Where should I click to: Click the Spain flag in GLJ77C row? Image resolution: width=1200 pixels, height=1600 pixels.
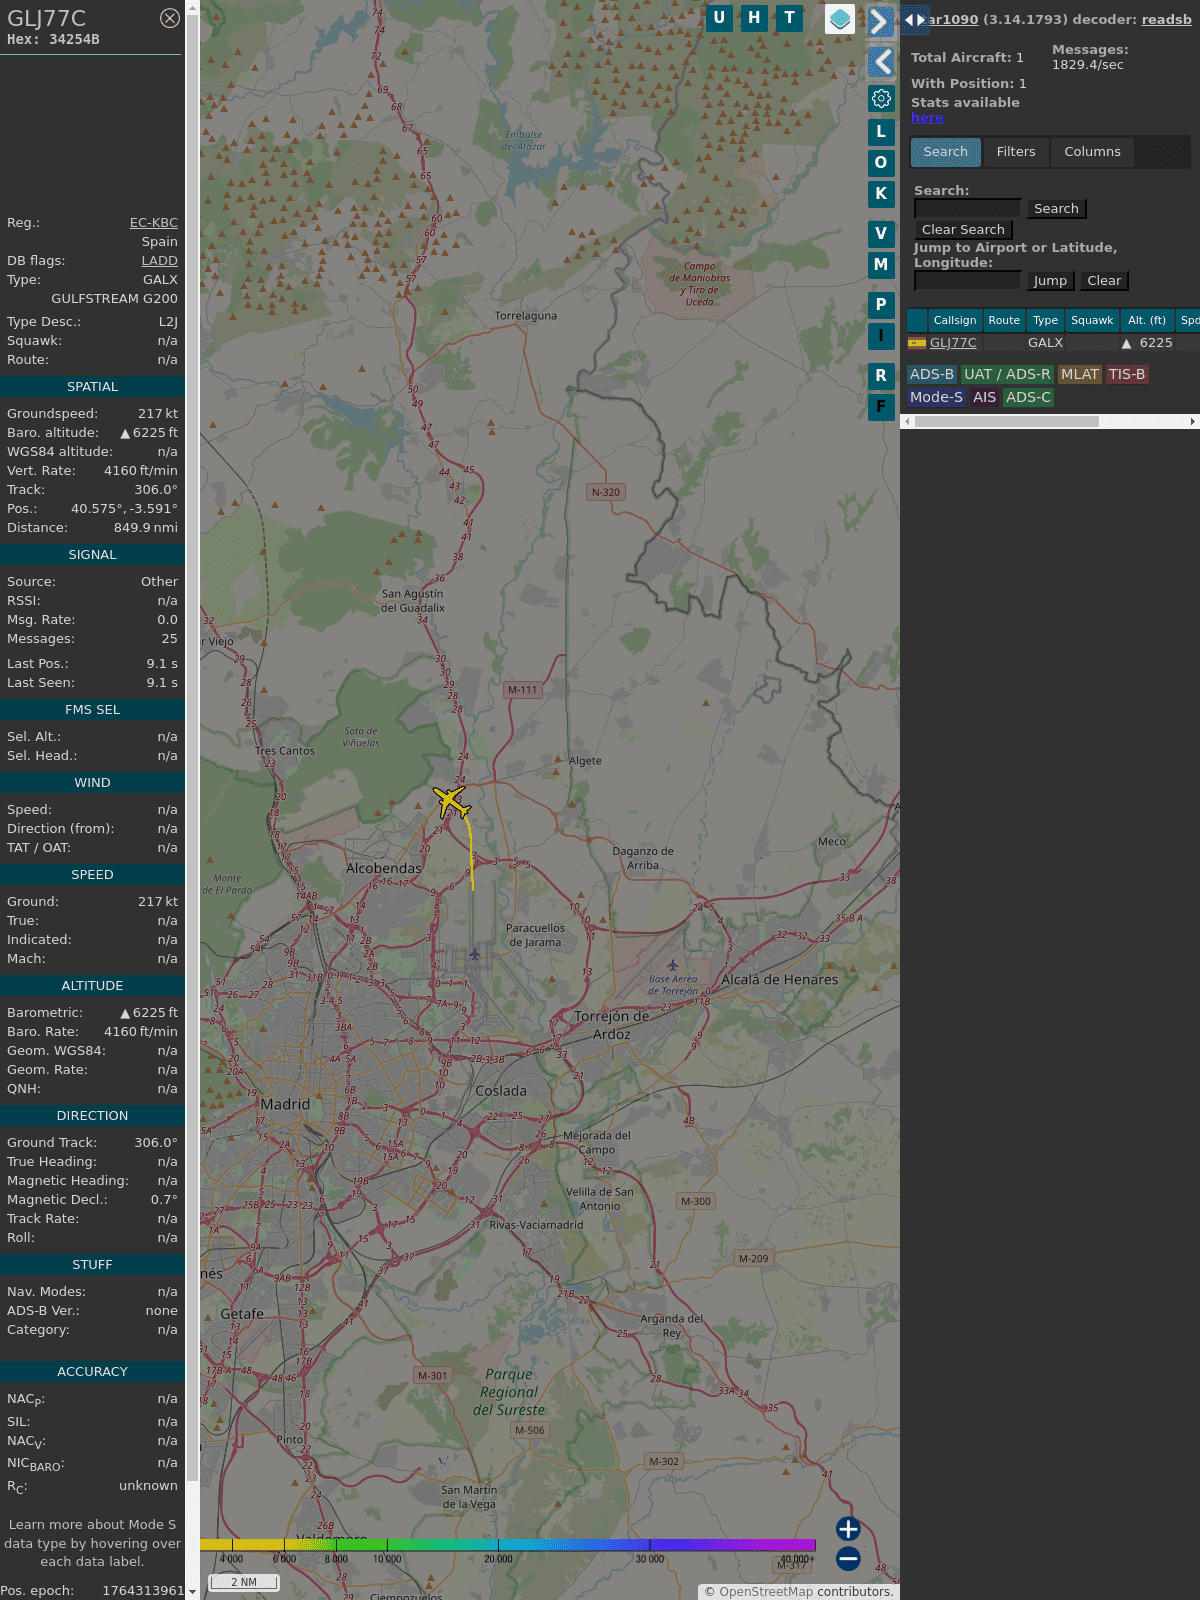click(x=916, y=343)
